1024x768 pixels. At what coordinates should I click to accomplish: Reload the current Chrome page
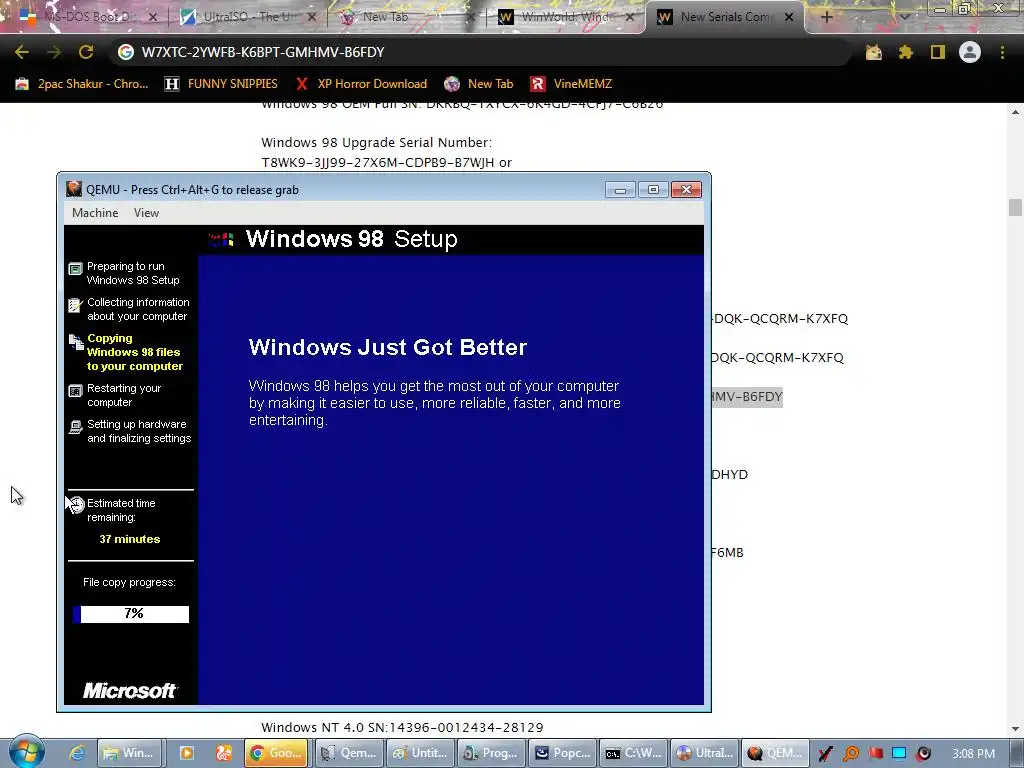point(86,52)
